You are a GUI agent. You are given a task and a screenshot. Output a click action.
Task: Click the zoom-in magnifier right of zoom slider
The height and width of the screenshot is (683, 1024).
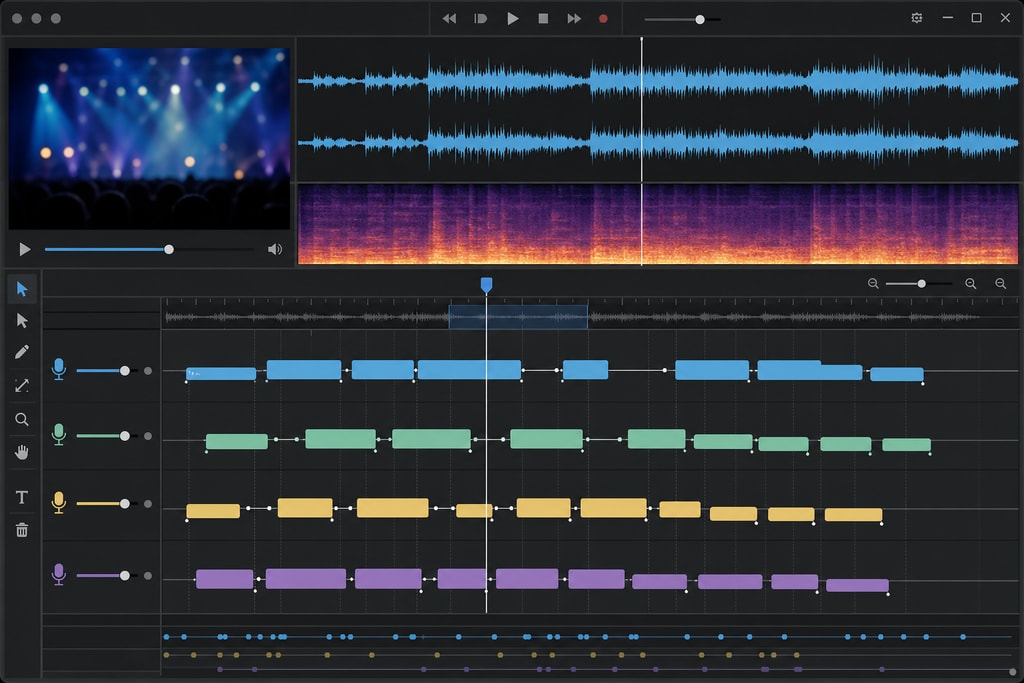click(971, 283)
